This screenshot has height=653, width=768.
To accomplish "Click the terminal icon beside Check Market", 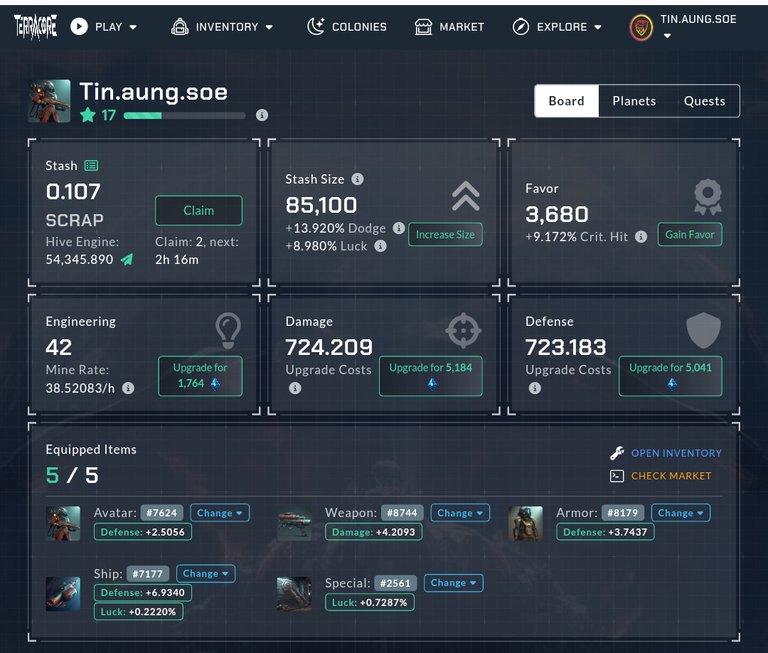I will point(617,476).
